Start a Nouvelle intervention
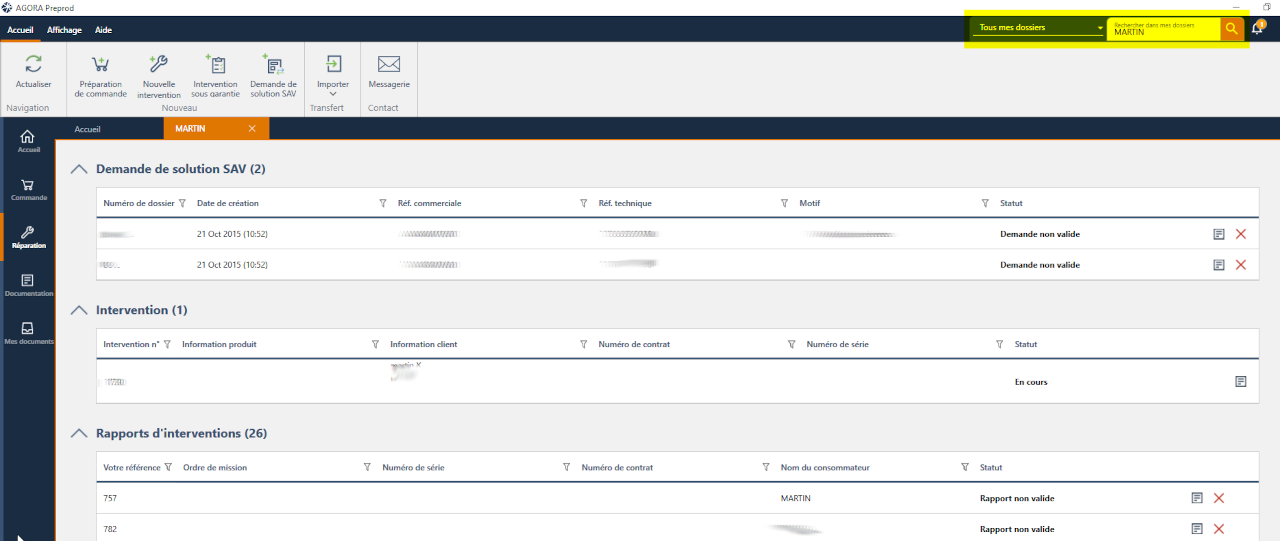This screenshot has width=1280, height=541. tap(158, 66)
